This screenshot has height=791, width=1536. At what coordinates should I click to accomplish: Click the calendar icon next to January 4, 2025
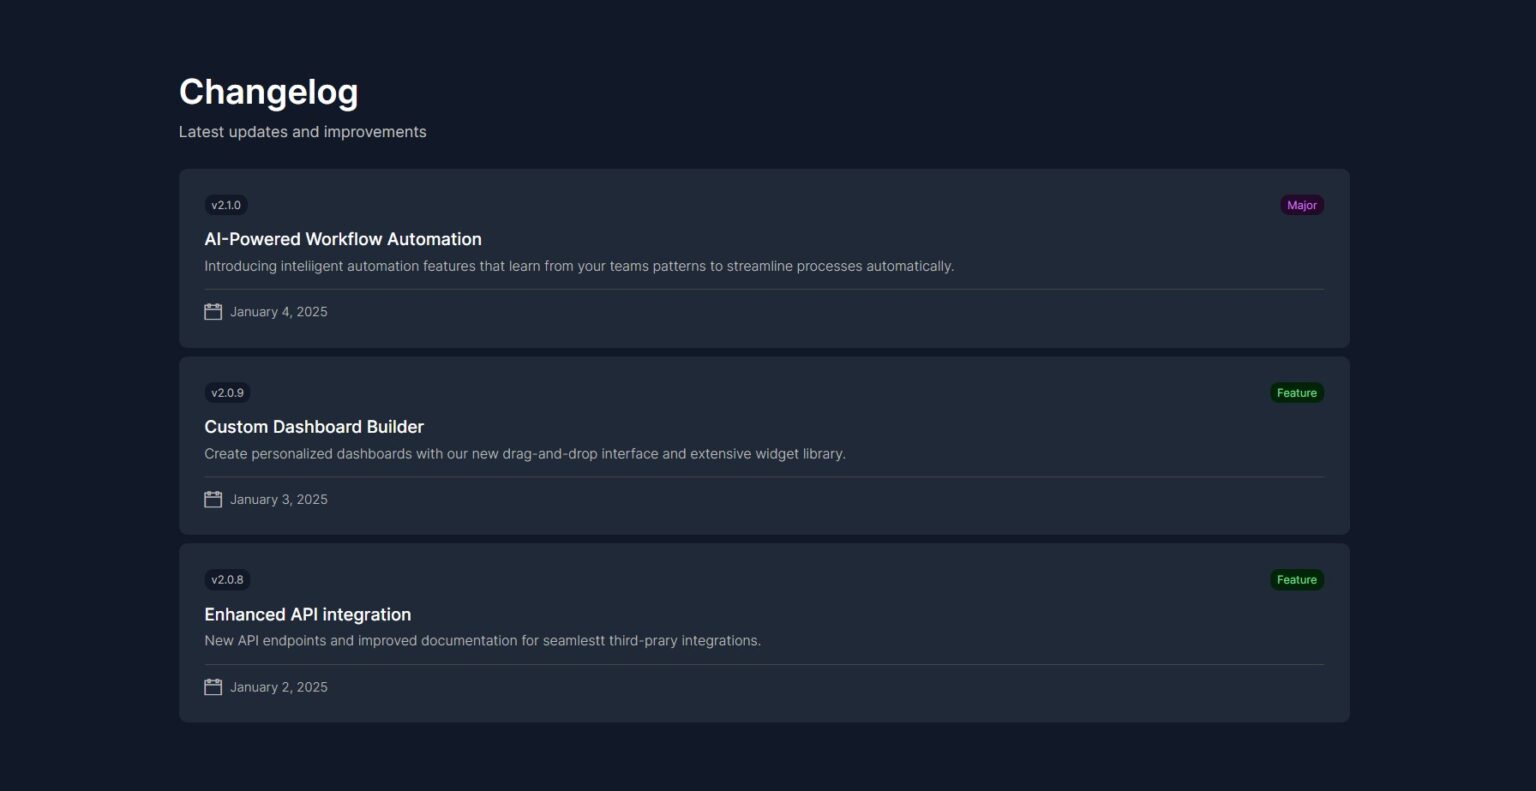click(x=213, y=311)
